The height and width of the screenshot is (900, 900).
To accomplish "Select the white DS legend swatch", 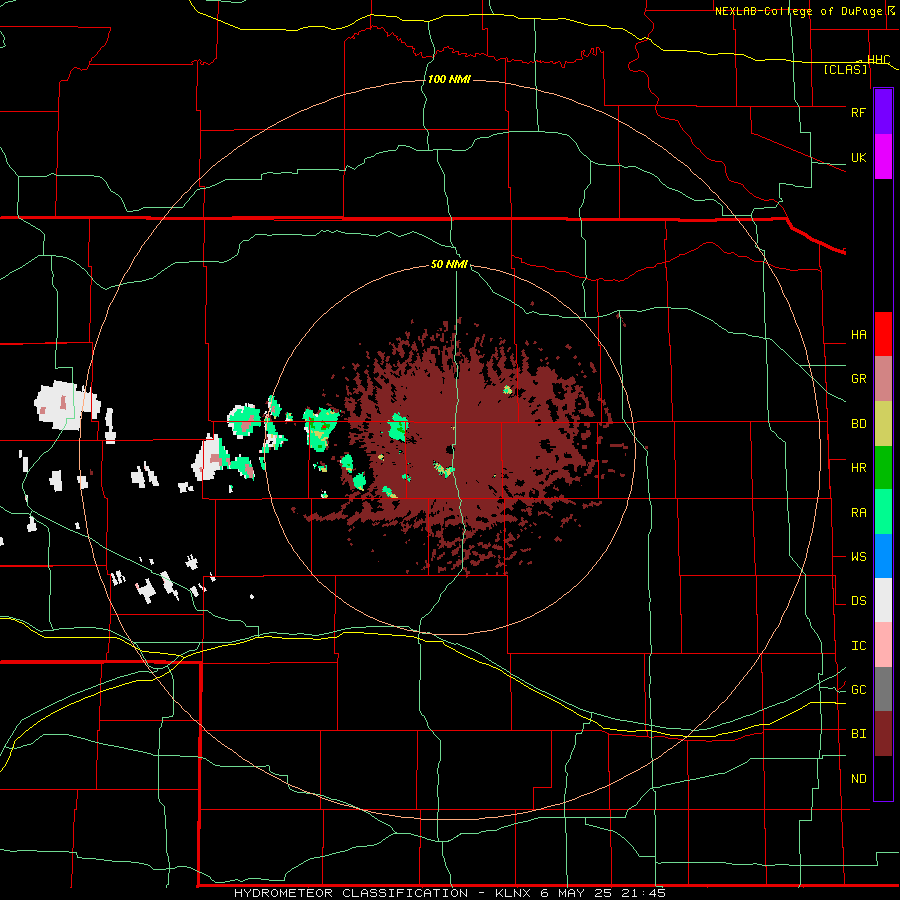I will pyautogui.click(x=883, y=600).
